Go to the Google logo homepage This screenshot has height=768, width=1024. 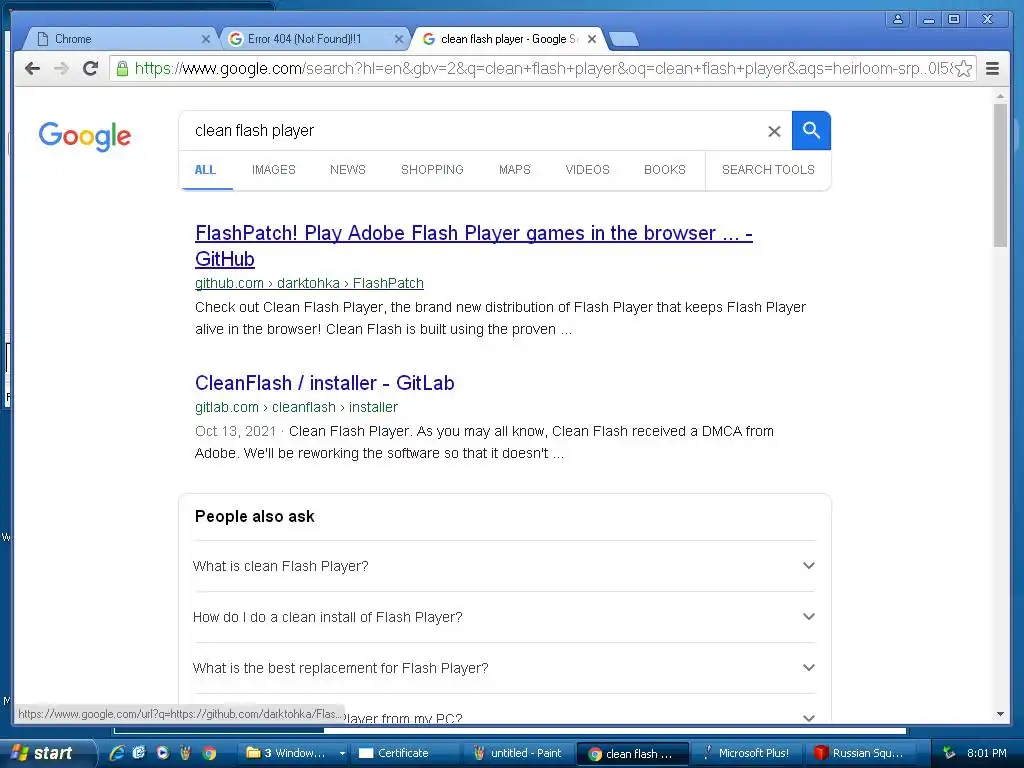pos(85,136)
